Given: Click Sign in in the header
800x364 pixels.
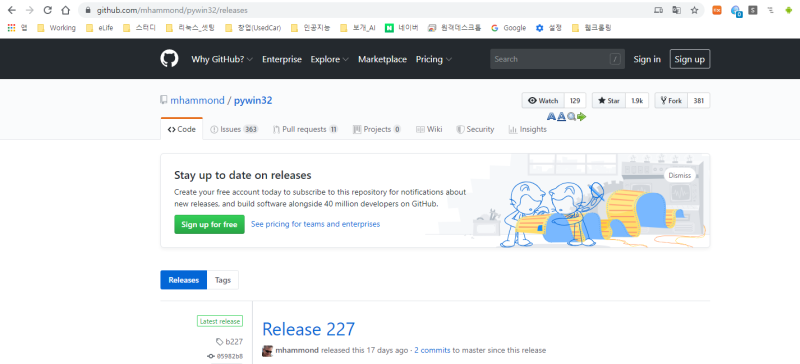Looking at the screenshot, I should coord(647,59).
